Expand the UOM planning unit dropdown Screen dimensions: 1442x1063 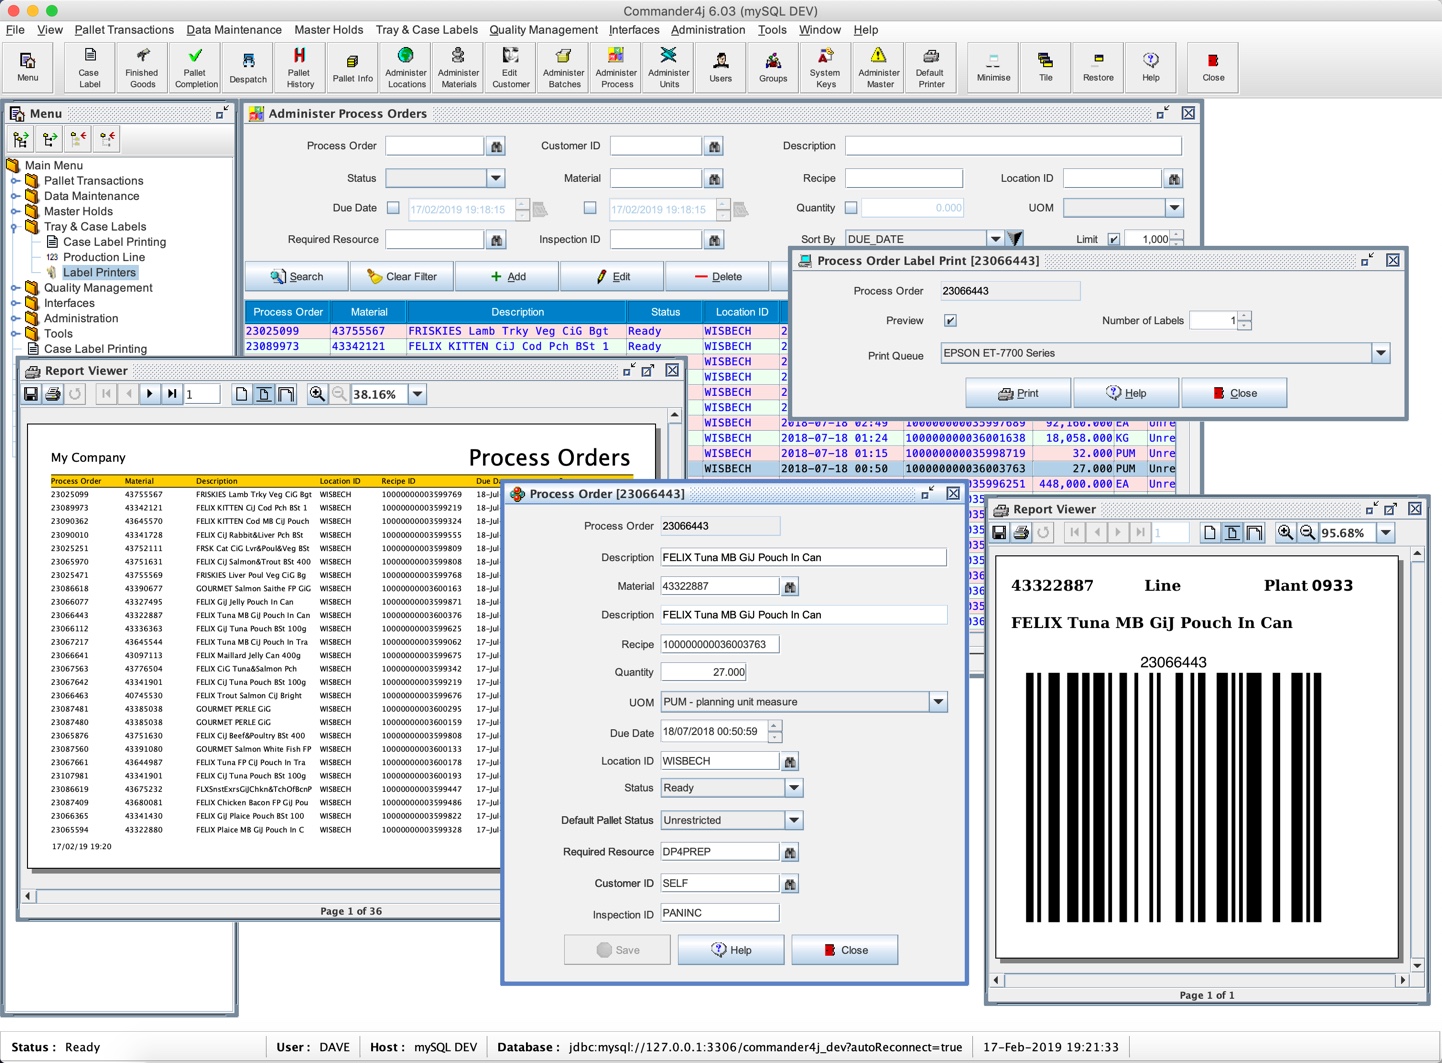point(938,702)
